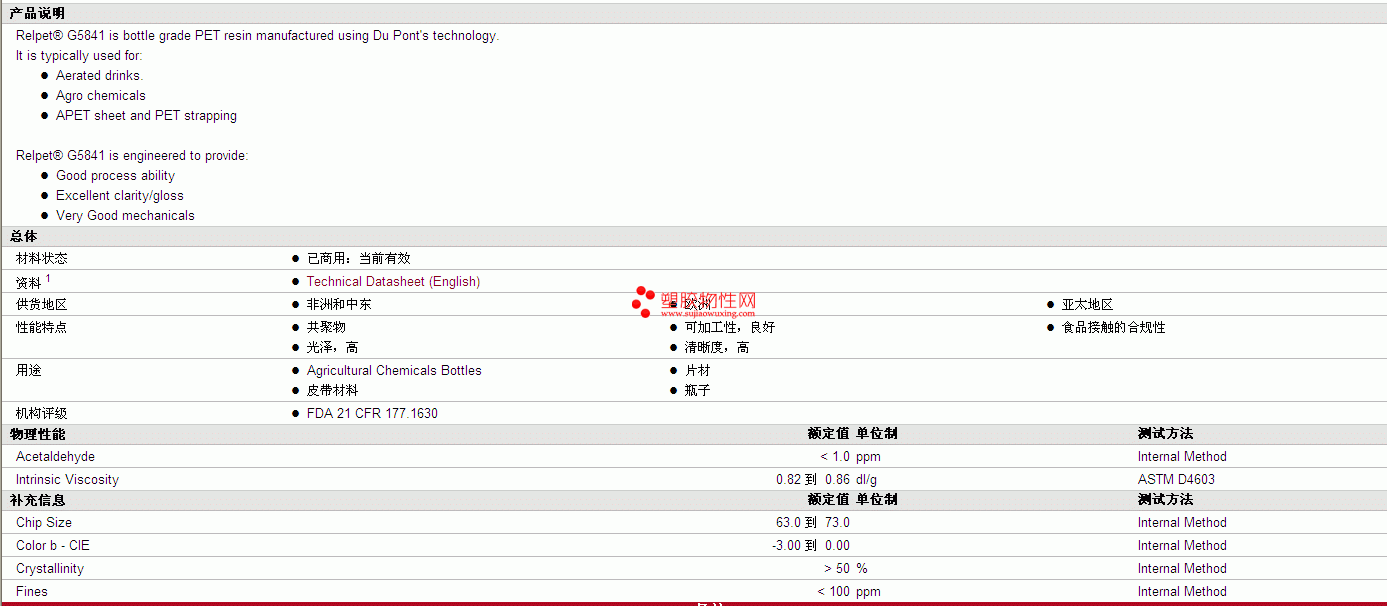Image resolution: width=1387 pixels, height=606 pixels.
Task: Click the Color b value '-3.00 到 0.00'
Action: coord(811,546)
